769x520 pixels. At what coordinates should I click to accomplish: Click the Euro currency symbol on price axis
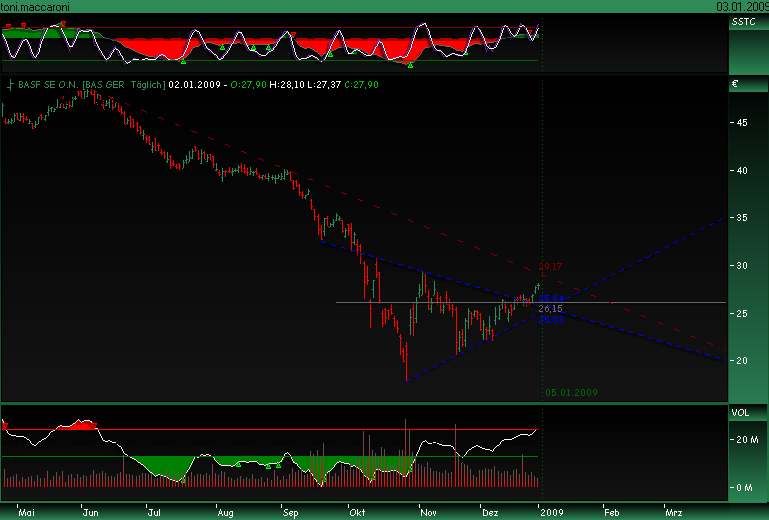coord(735,85)
